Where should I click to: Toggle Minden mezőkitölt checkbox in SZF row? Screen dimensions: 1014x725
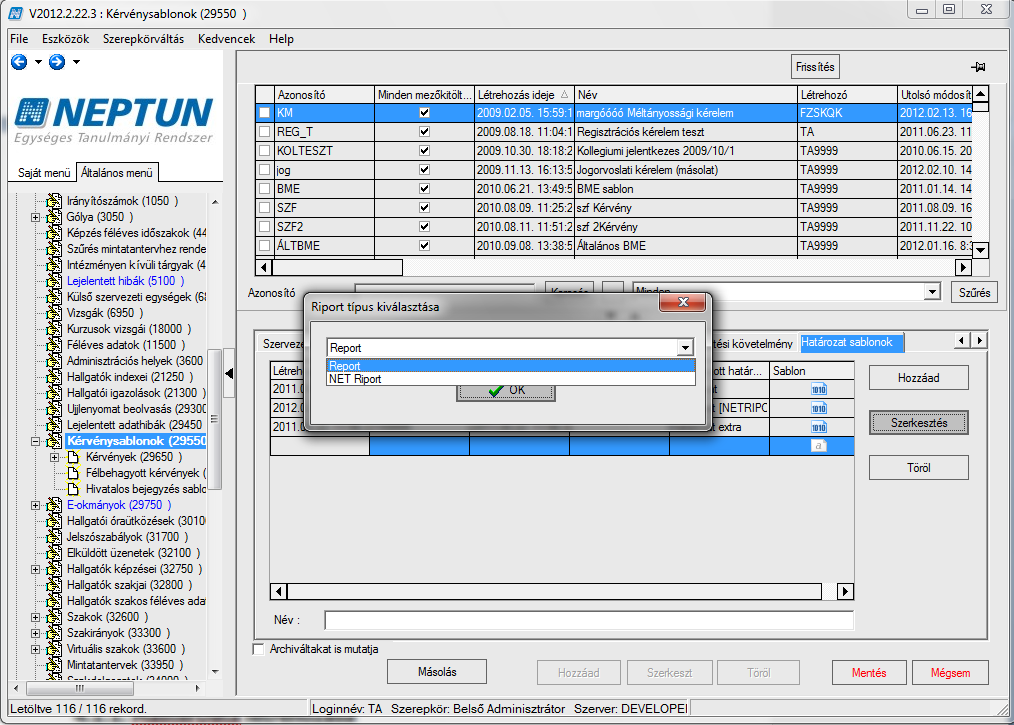(424, 208)
